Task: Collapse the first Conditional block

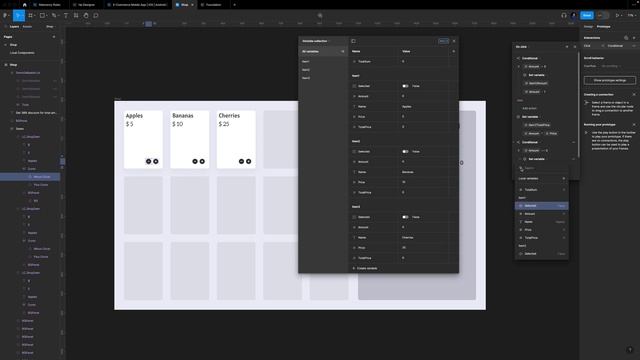Action: coord(518,58)
